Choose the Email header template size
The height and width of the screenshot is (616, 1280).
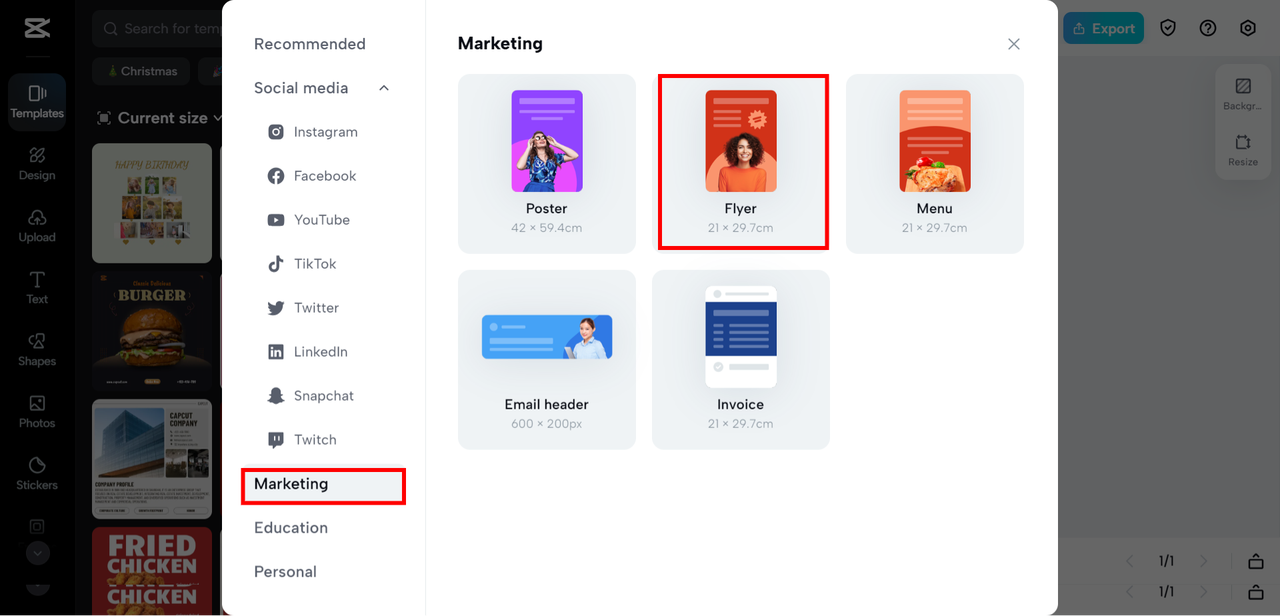click(547, 359)
